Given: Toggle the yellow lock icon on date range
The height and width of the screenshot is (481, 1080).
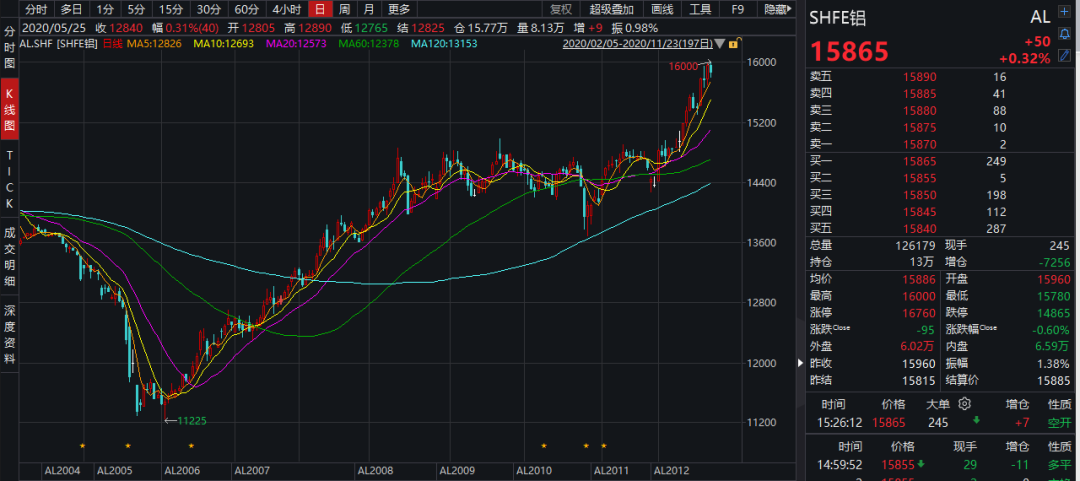Looking at the screenshot, I should coord(733,44).
